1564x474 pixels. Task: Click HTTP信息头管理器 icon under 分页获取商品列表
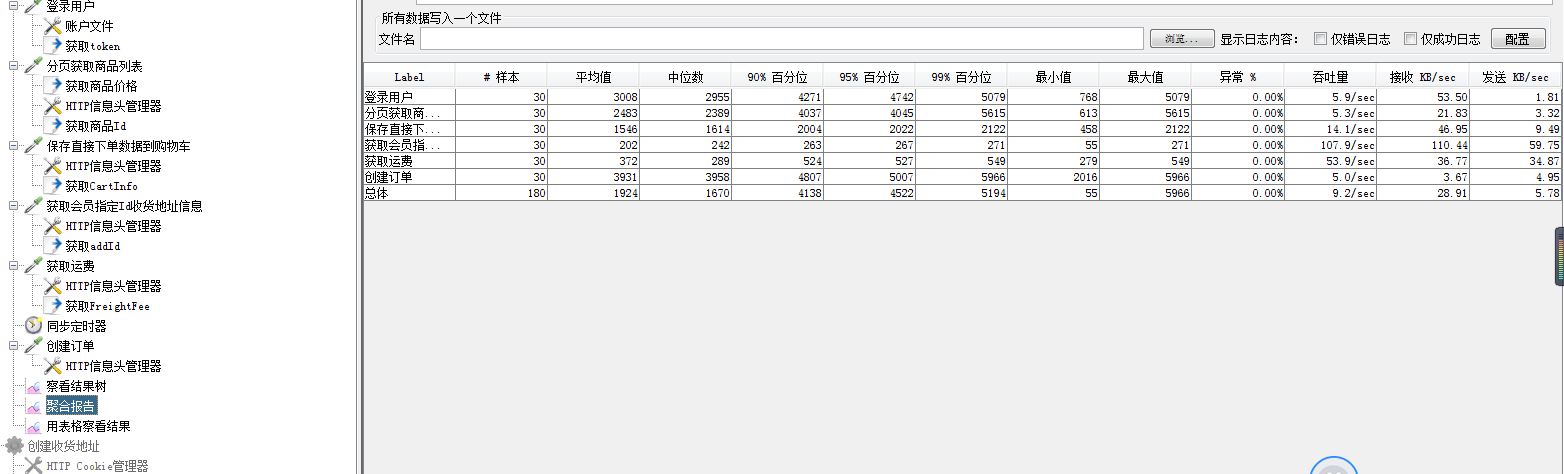tap(53, 106)
